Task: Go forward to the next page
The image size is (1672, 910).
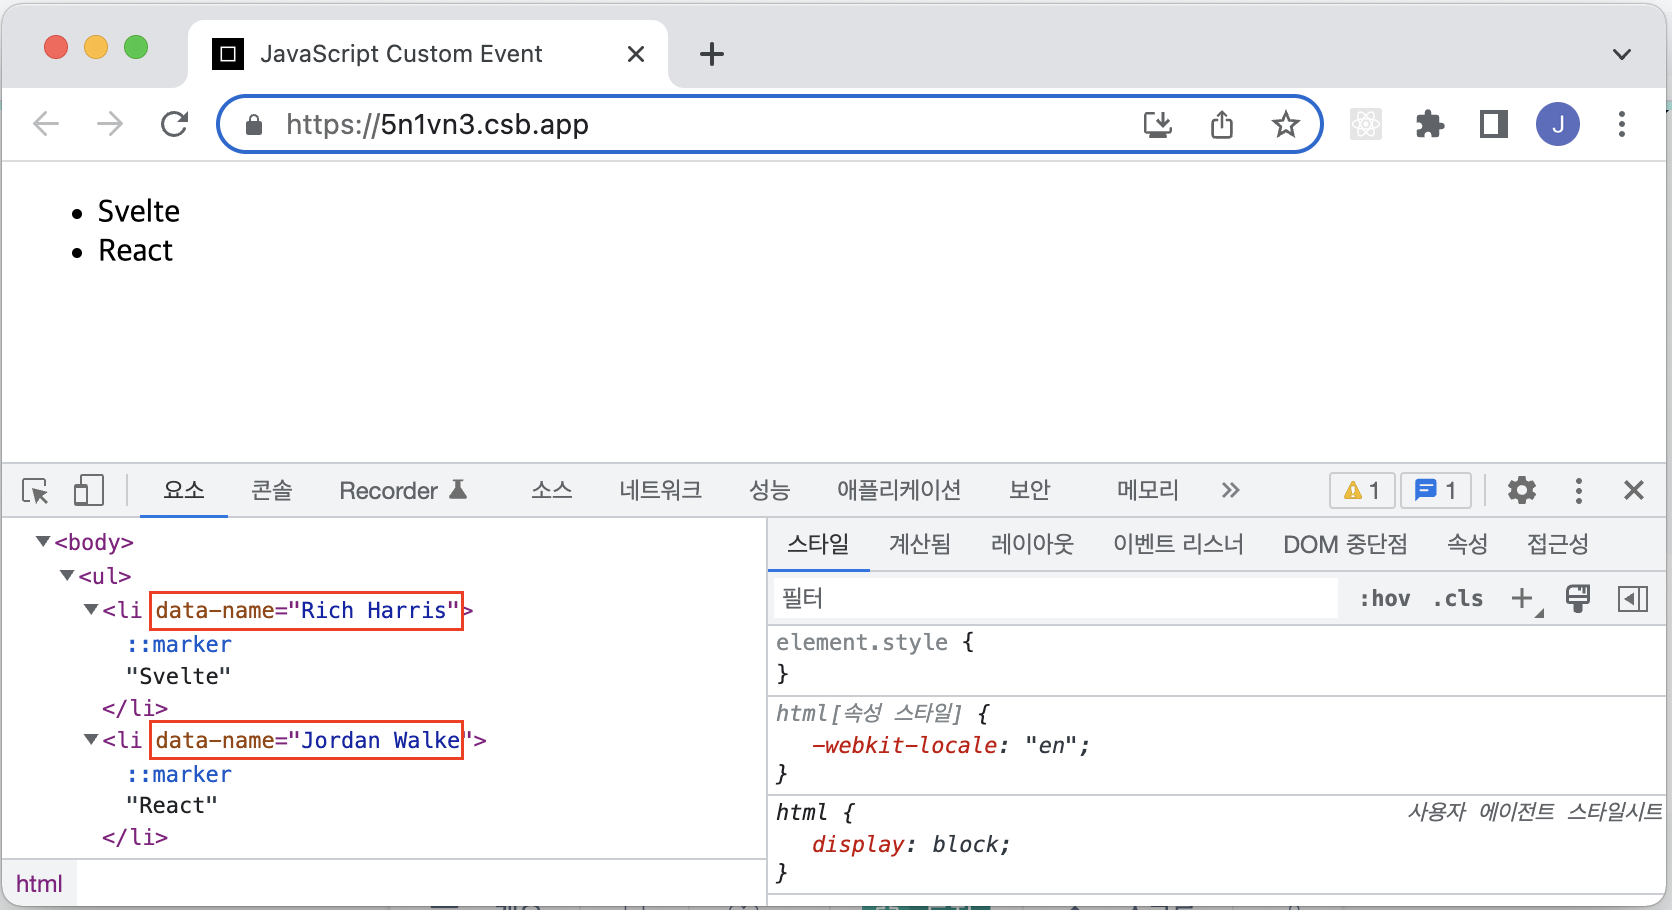Action: (x=110, y=124)
